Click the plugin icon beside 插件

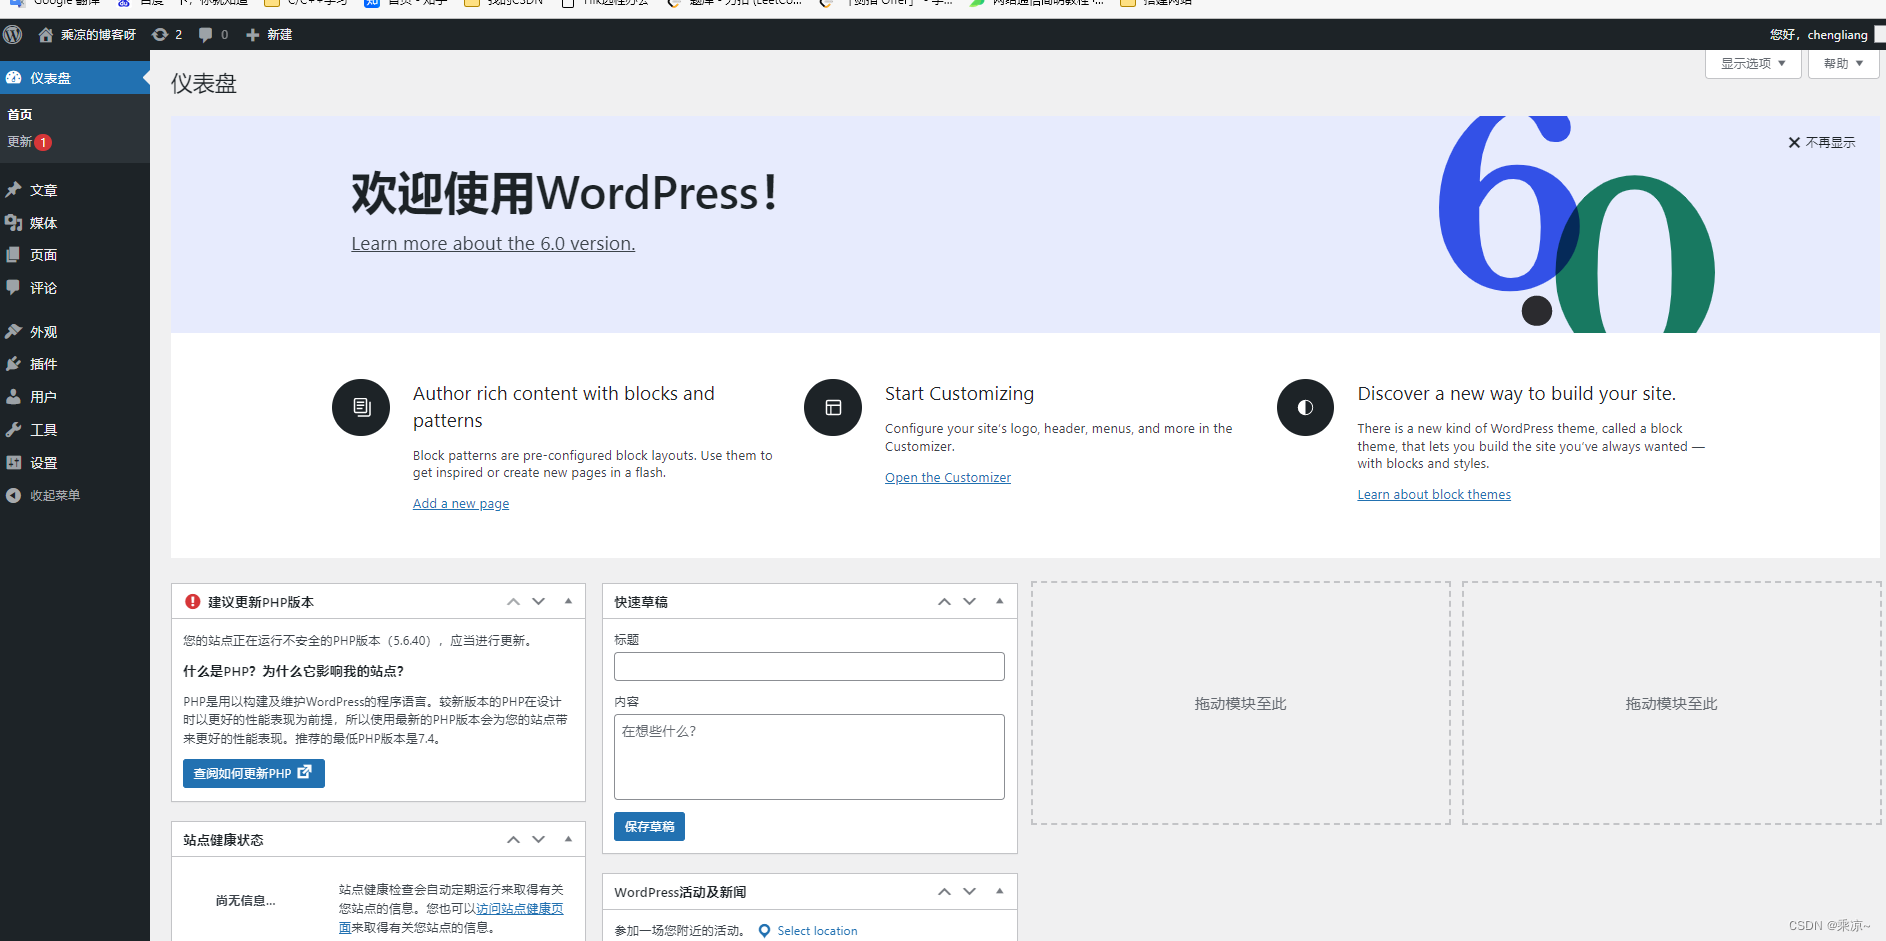[14, 364]
